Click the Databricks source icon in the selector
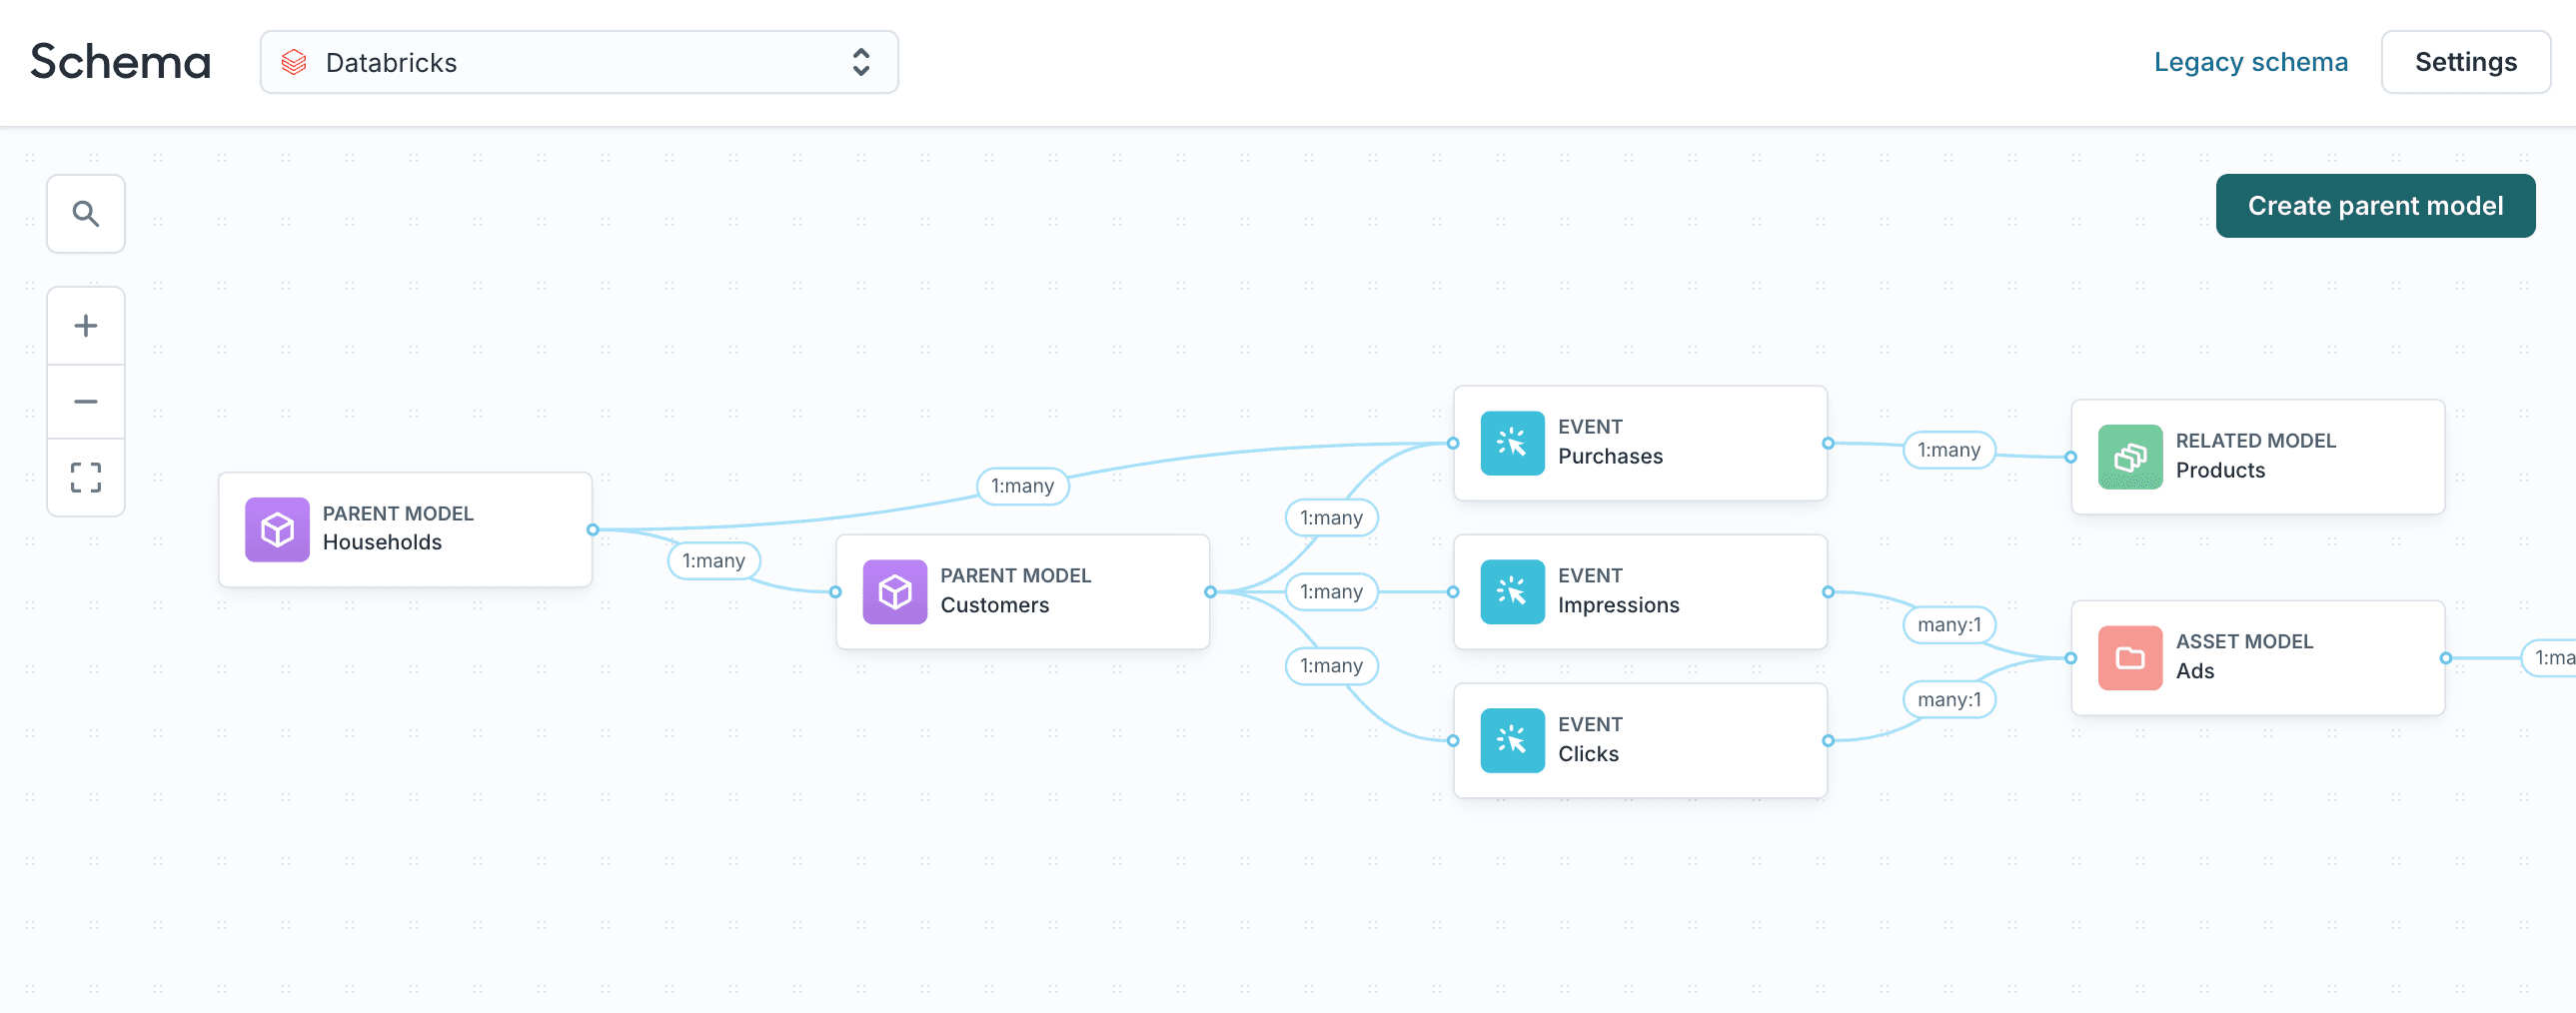This screenshot has height=1013, width=2576. pyautogui.click(x=293, y=62)
